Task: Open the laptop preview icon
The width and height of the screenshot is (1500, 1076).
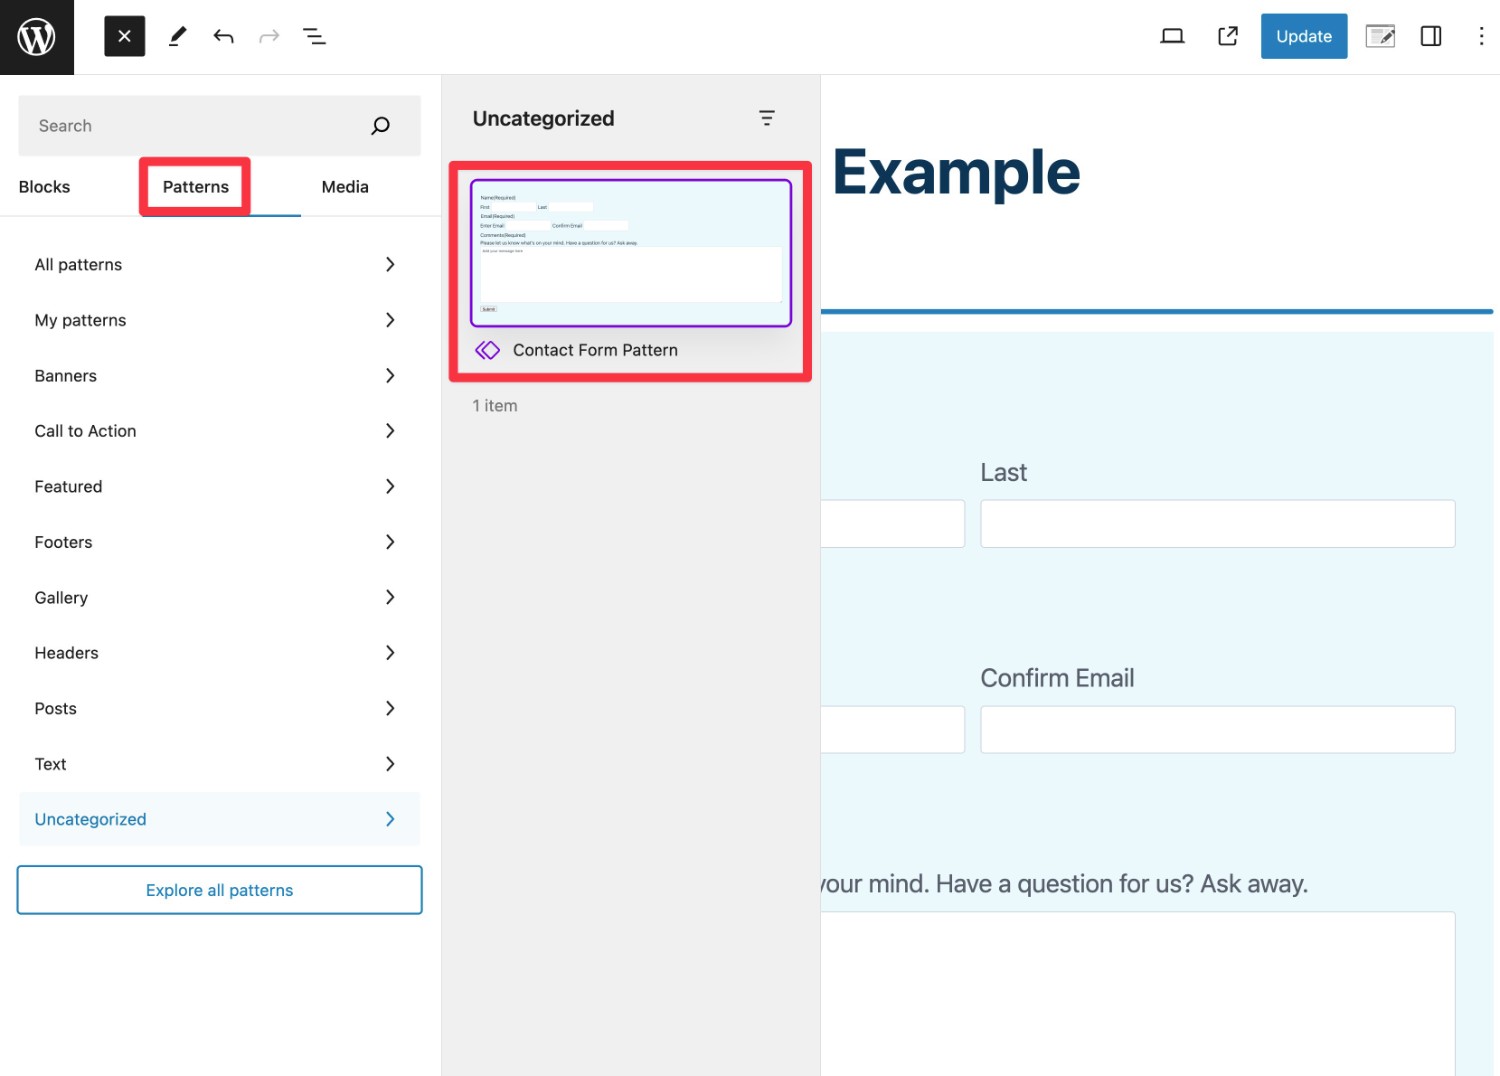Action: click(1172, 37)
